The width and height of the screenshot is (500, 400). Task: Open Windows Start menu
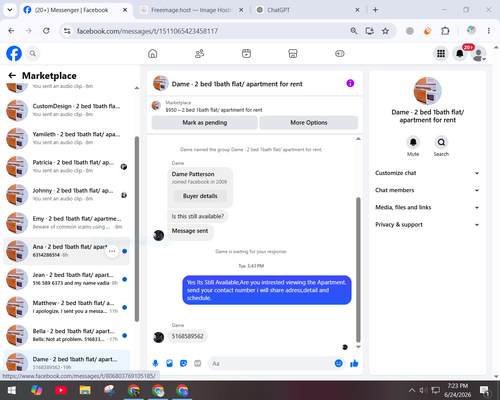[x=12, y=390]
